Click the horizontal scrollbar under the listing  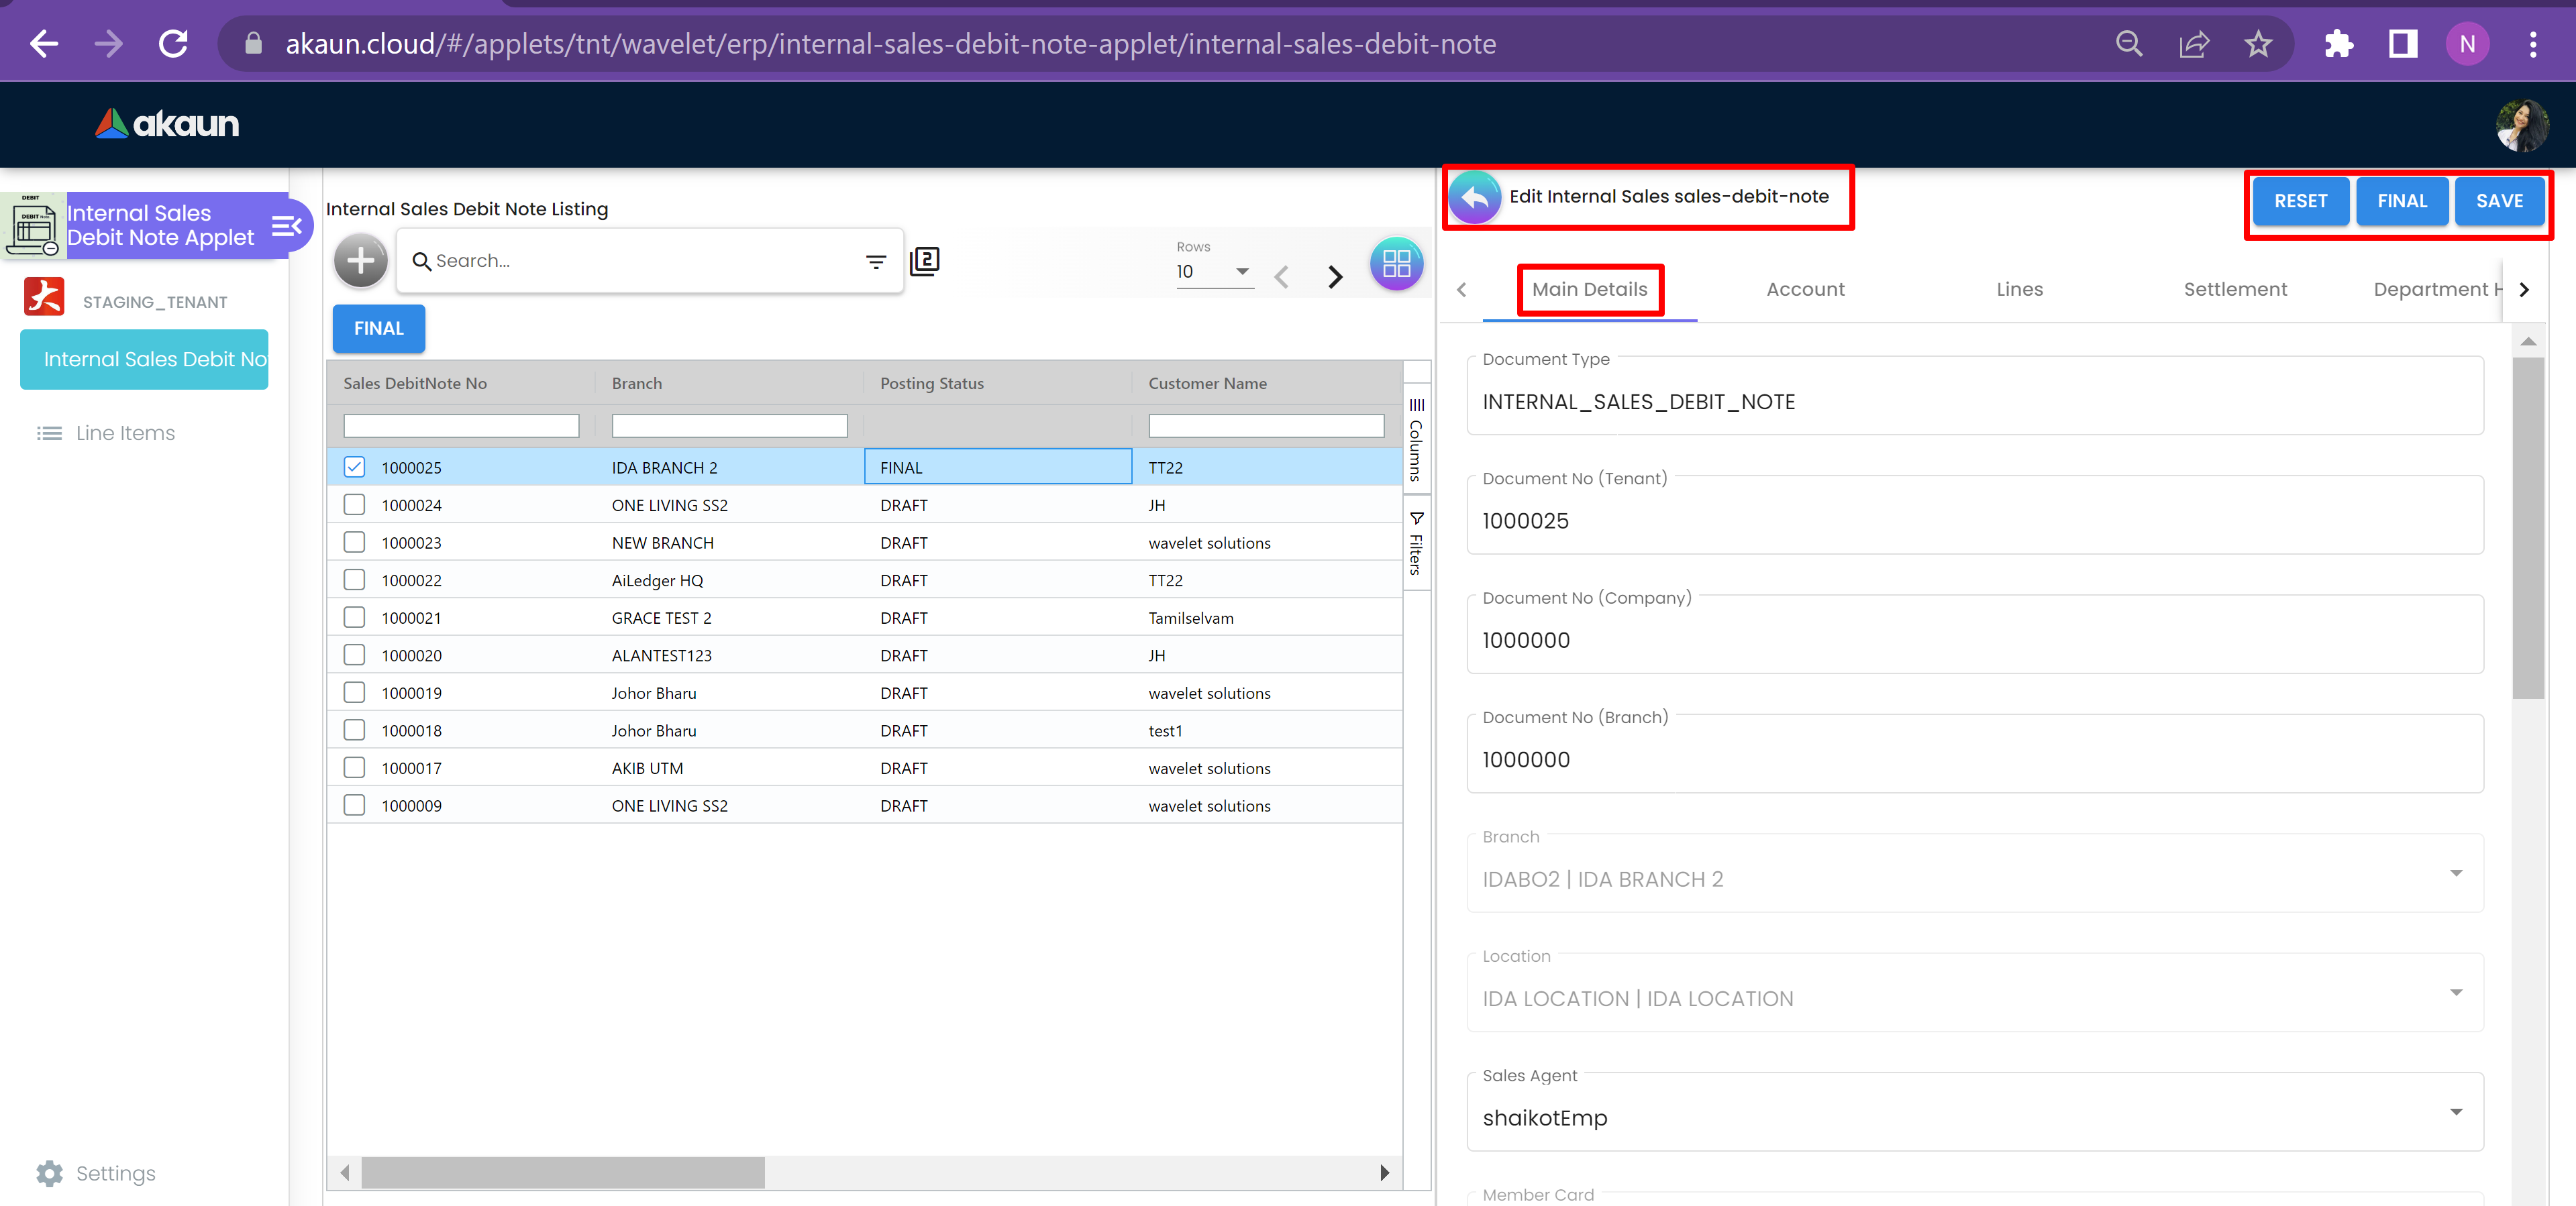point(563,1172)
